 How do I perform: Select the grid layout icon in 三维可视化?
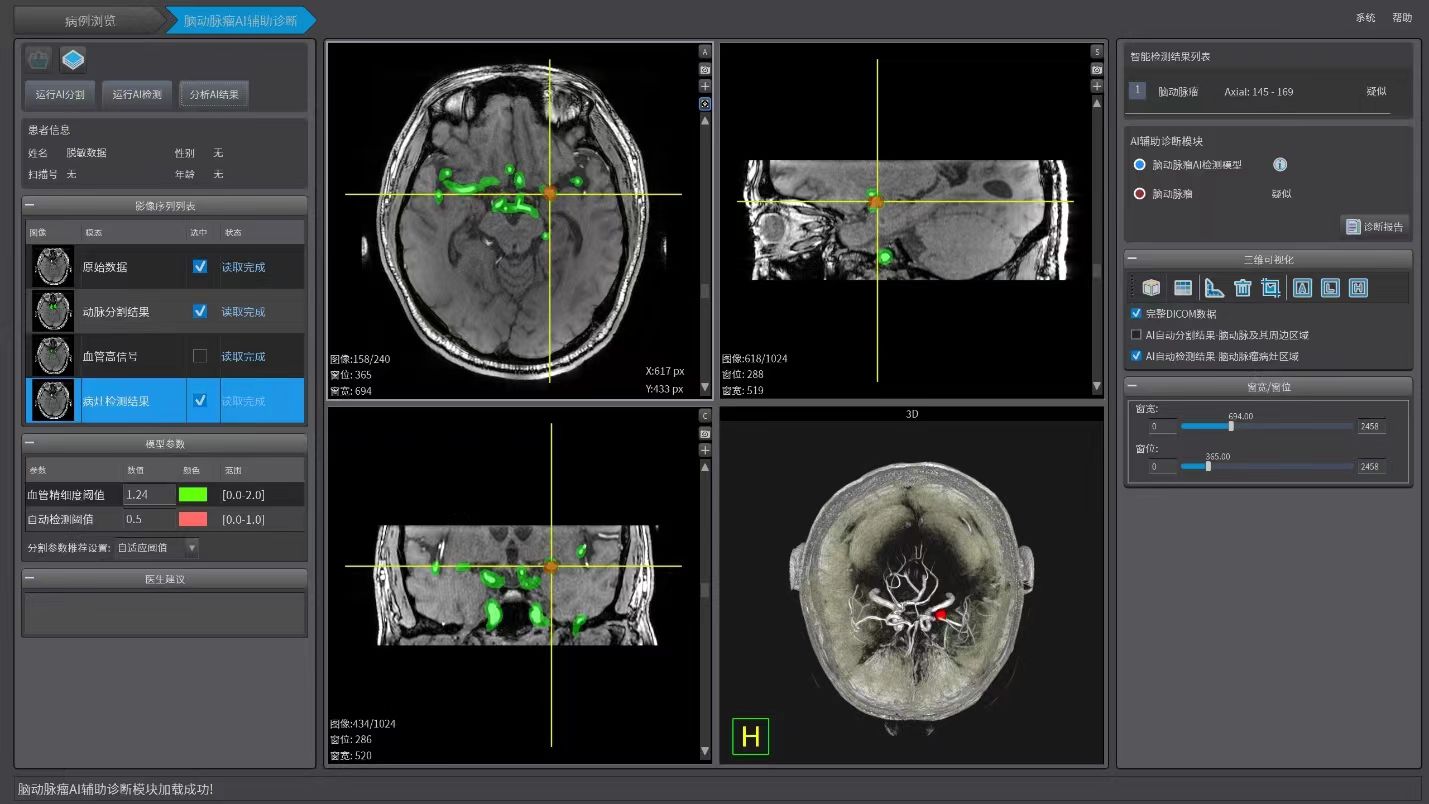click(x=1183, y=288)
